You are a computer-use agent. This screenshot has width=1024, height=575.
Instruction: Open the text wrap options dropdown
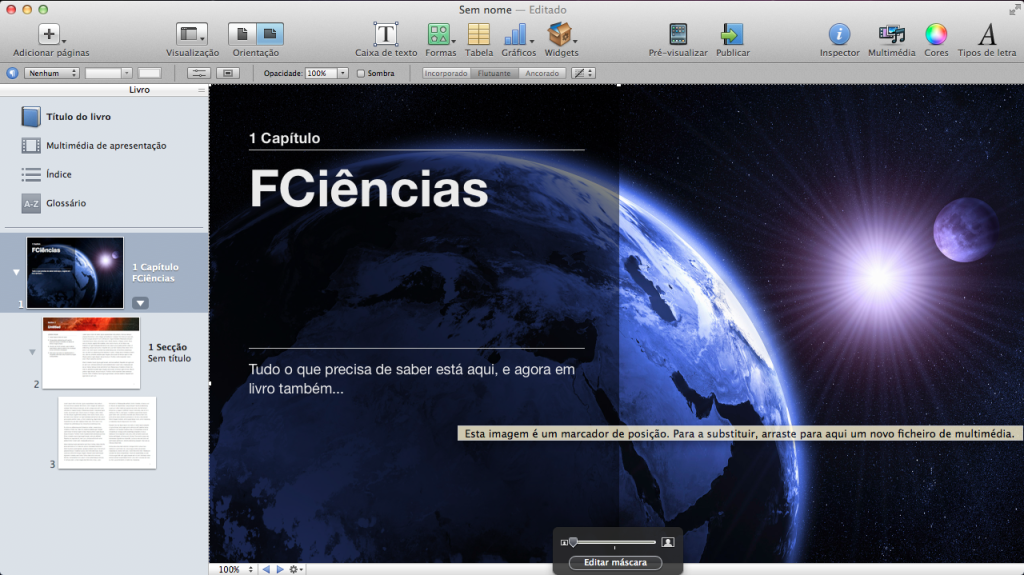[x=583, y=73]
